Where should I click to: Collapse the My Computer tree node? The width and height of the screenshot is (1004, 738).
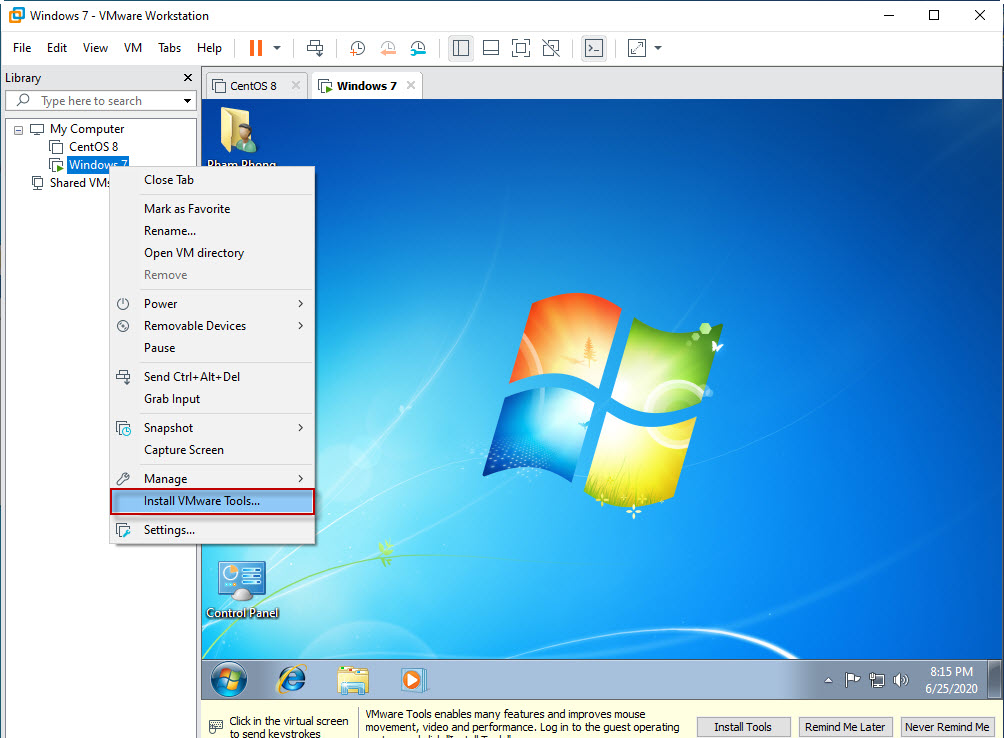point(18,129)
